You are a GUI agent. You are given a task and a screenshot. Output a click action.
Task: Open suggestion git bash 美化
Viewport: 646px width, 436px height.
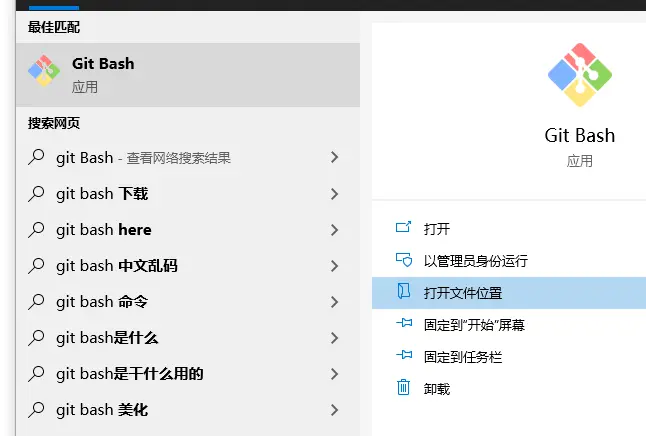[x=188, y=410]
